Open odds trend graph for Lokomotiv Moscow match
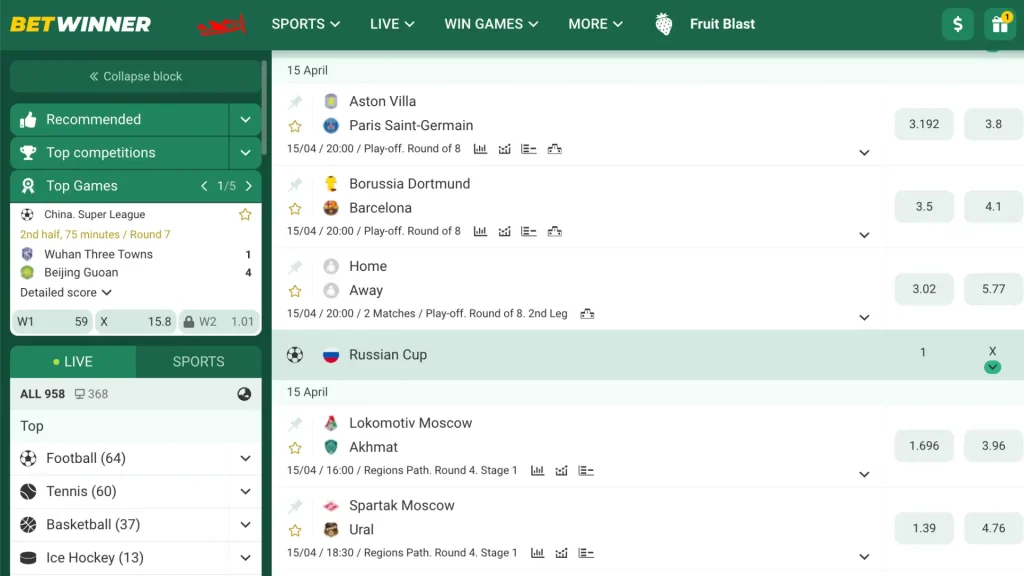This screenshot has width=1024, height=576. pyautogui.click(x=561, y=470)
